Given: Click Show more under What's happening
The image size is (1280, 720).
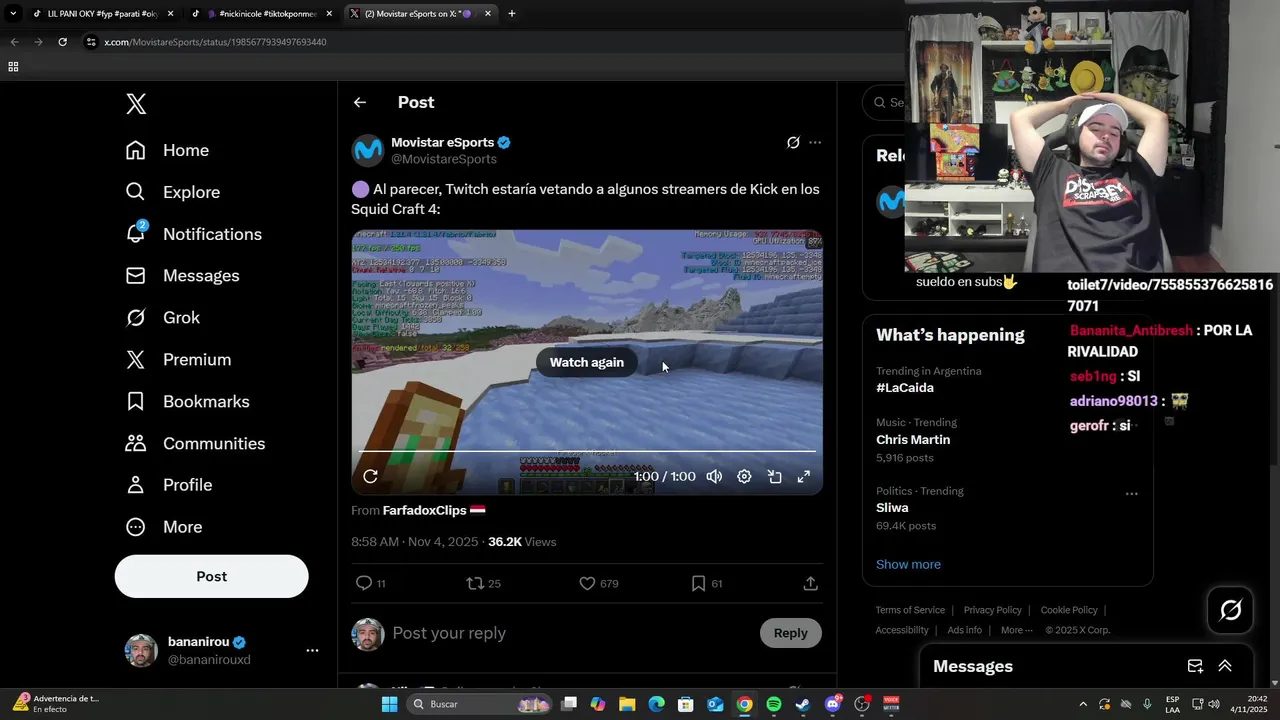Looking at the screenshot, I should point(908,564).
